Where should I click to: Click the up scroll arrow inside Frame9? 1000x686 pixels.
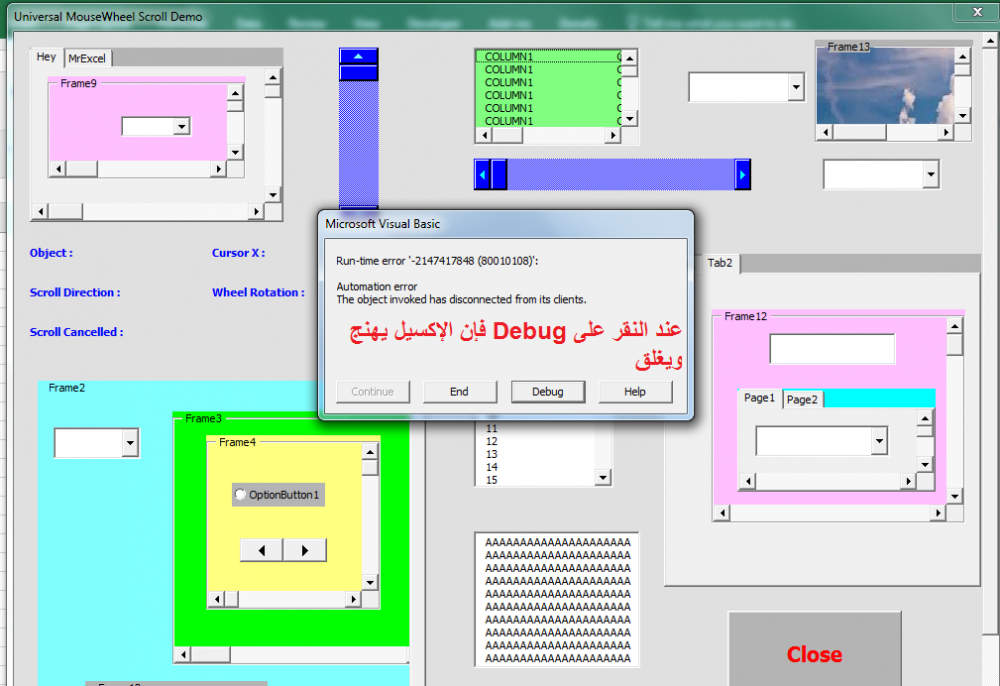(x=235, y=92)
